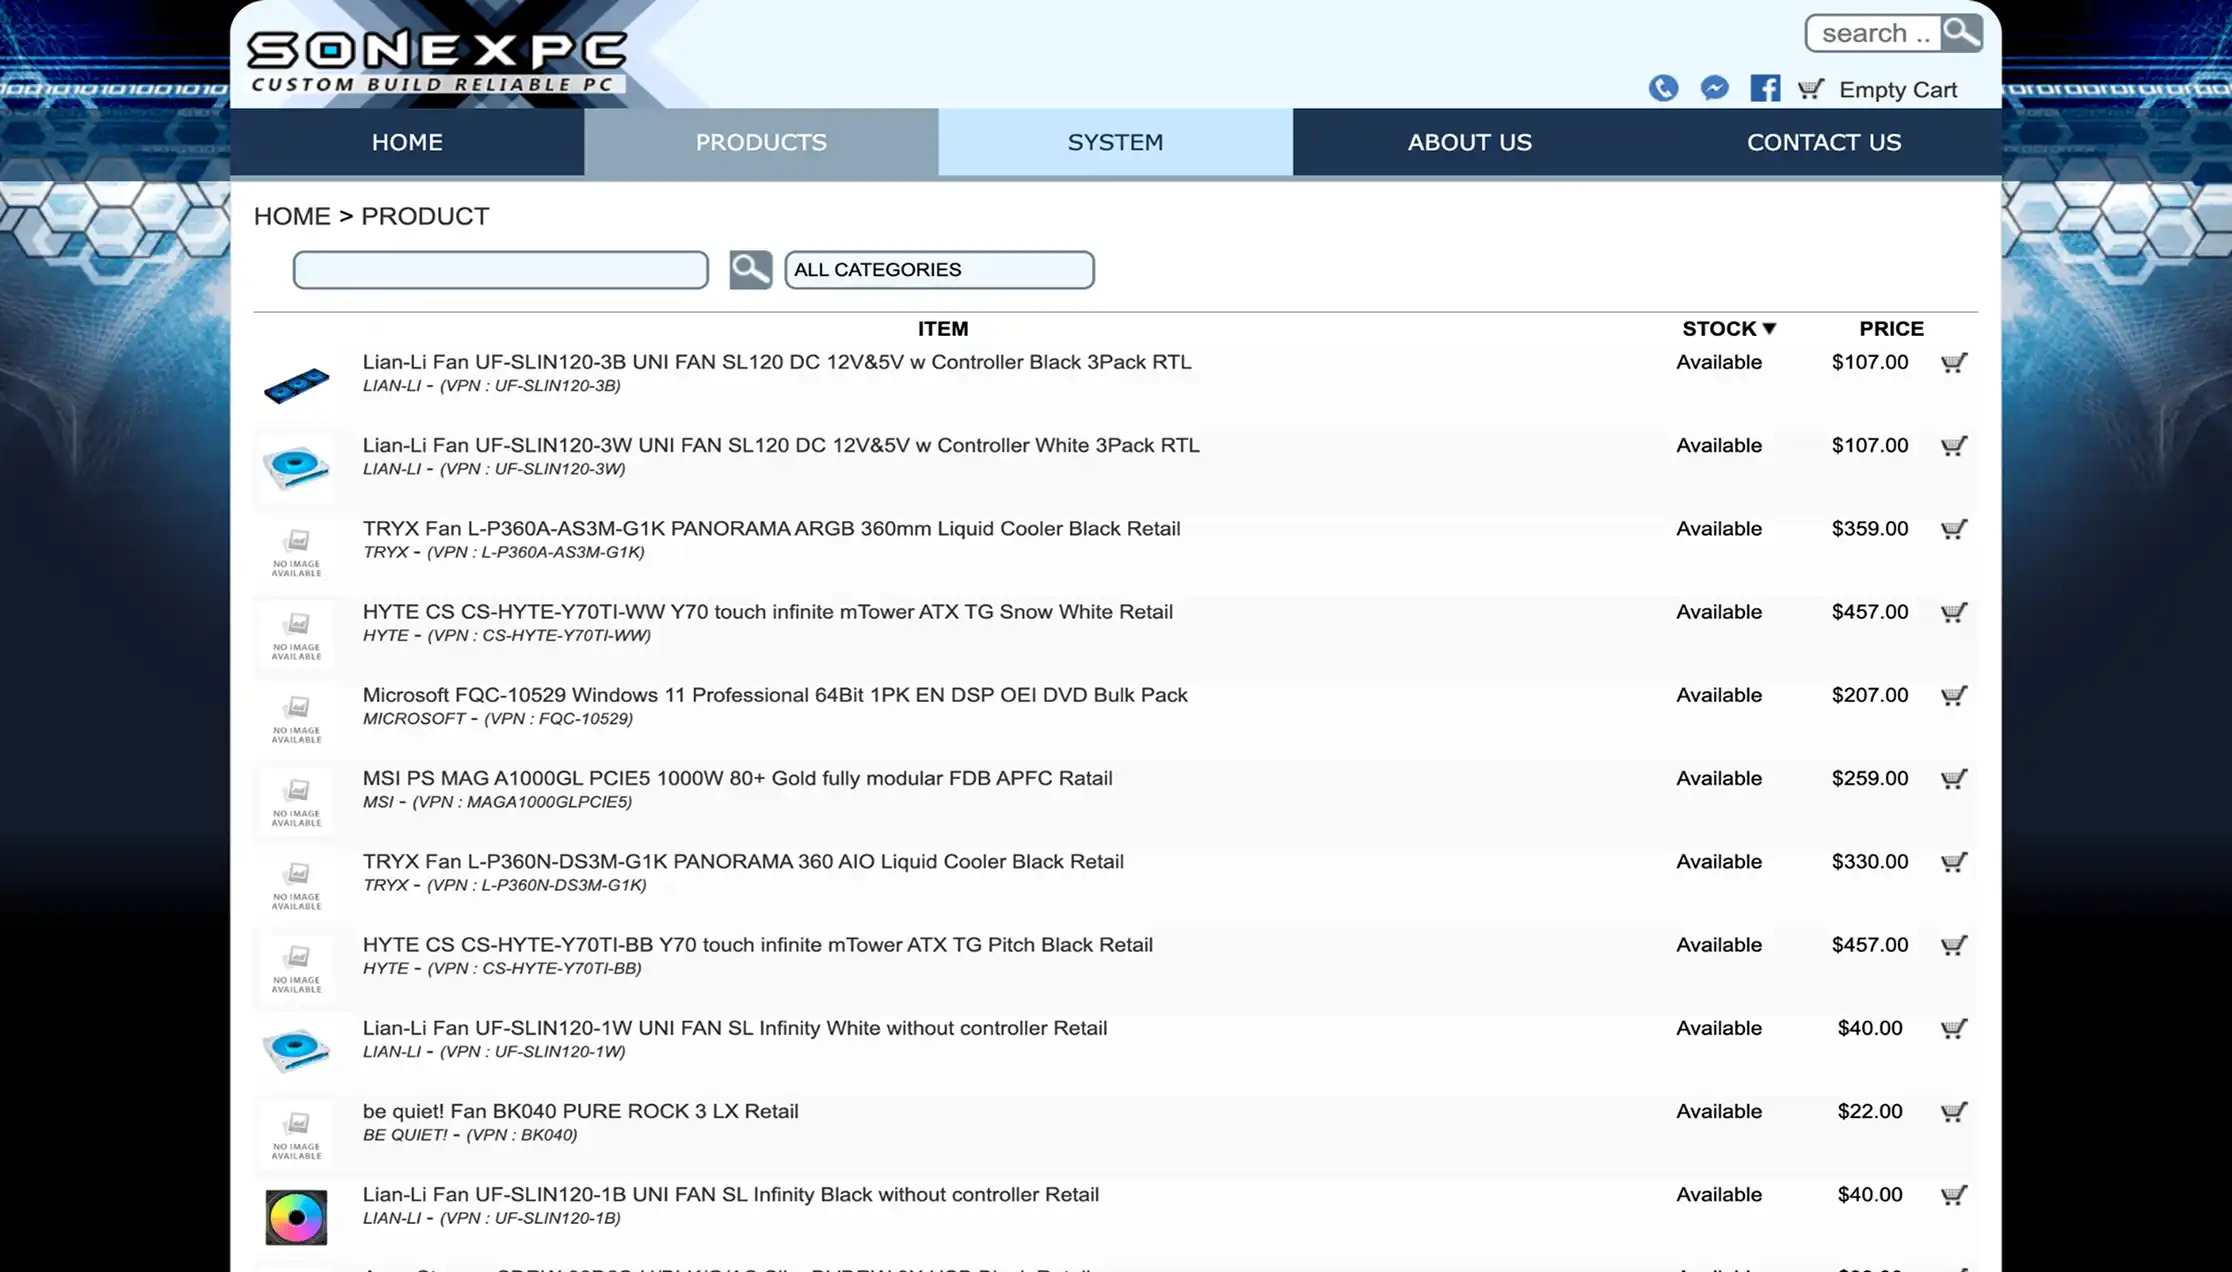Click the black UF-SLIN120-3B fan thumbnail
The width and height of the screenshot is (2232, 1272).
click(x=296, y=385)
